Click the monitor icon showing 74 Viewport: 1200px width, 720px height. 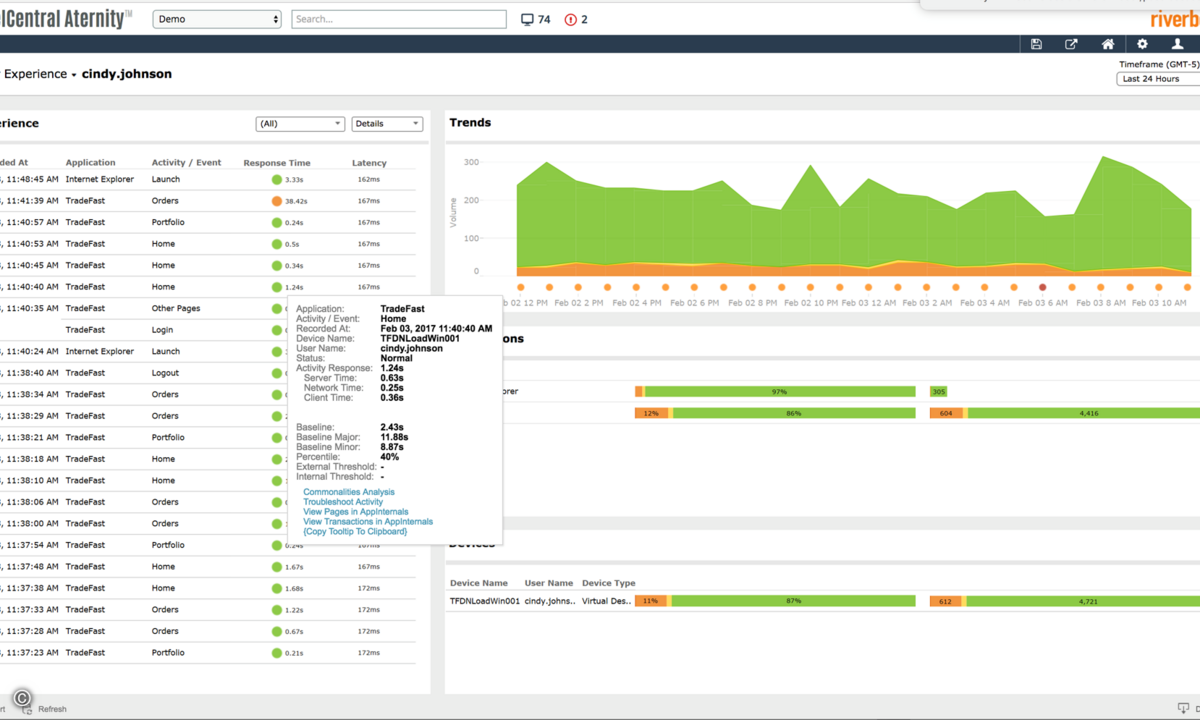point(528,19)
